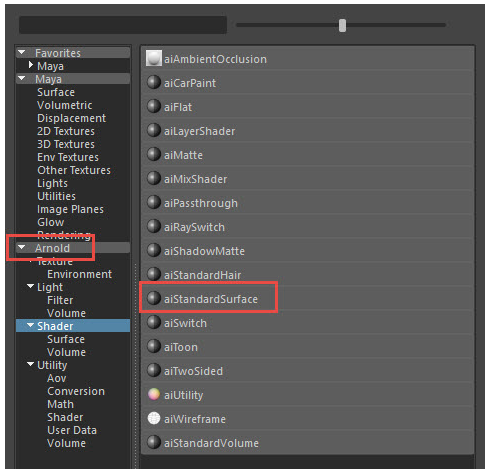Create an aiMixShader node
Screen dimensions: 487x473
pos(307,179)
